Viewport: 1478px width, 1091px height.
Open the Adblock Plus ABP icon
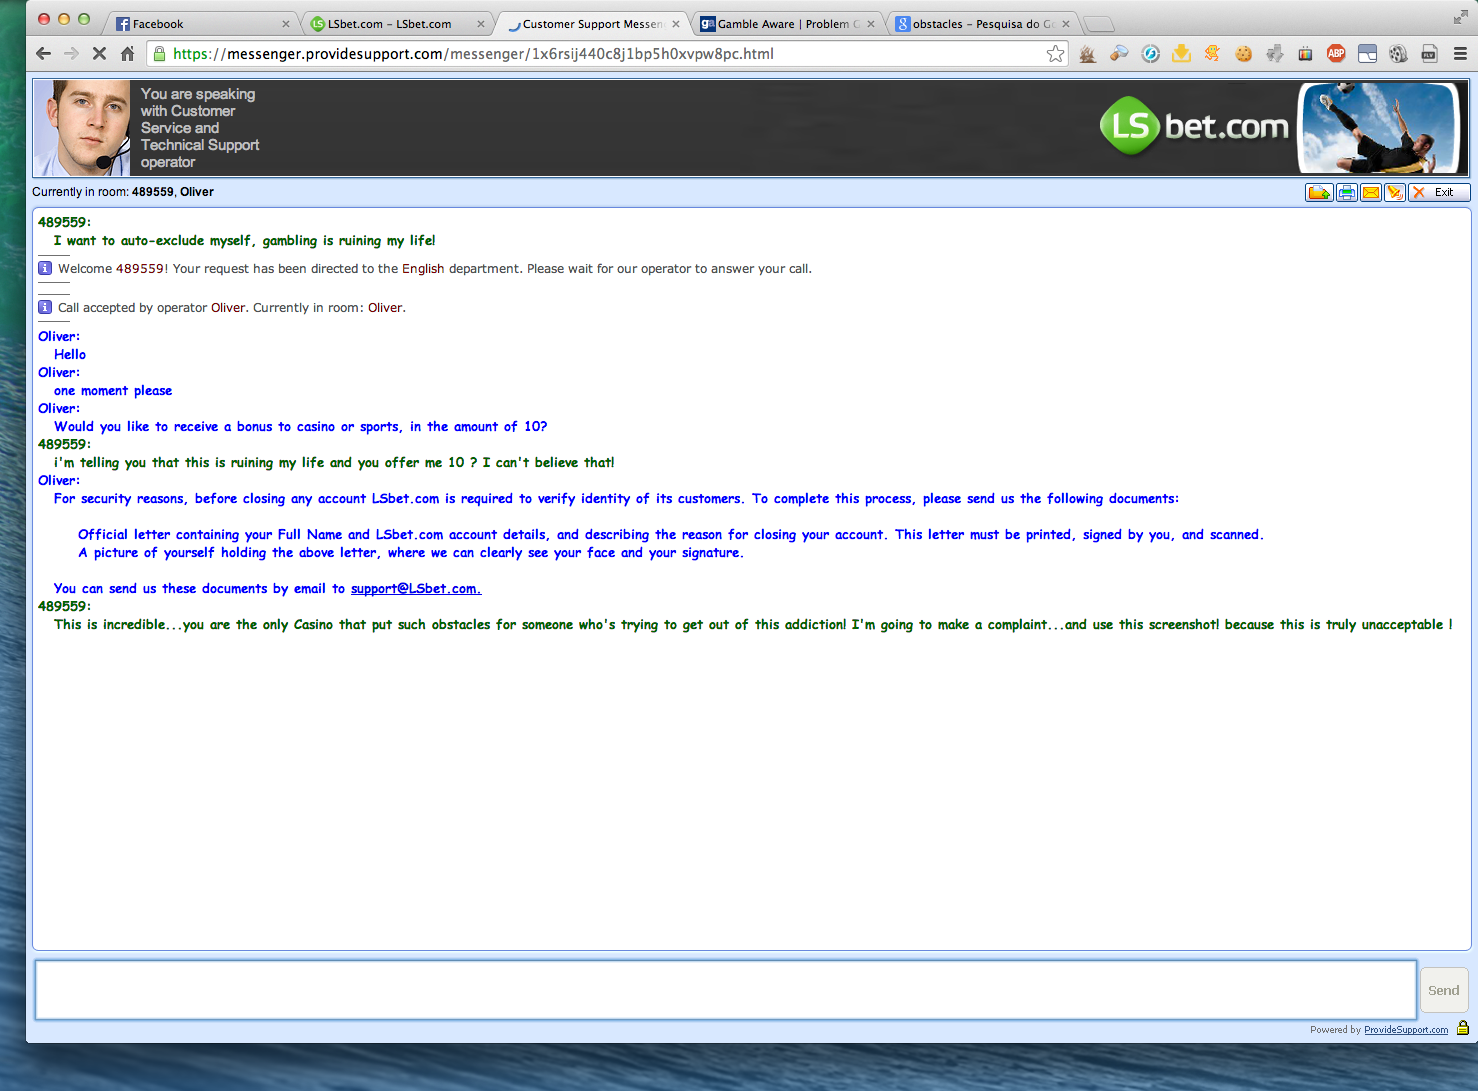[1336, 54]
